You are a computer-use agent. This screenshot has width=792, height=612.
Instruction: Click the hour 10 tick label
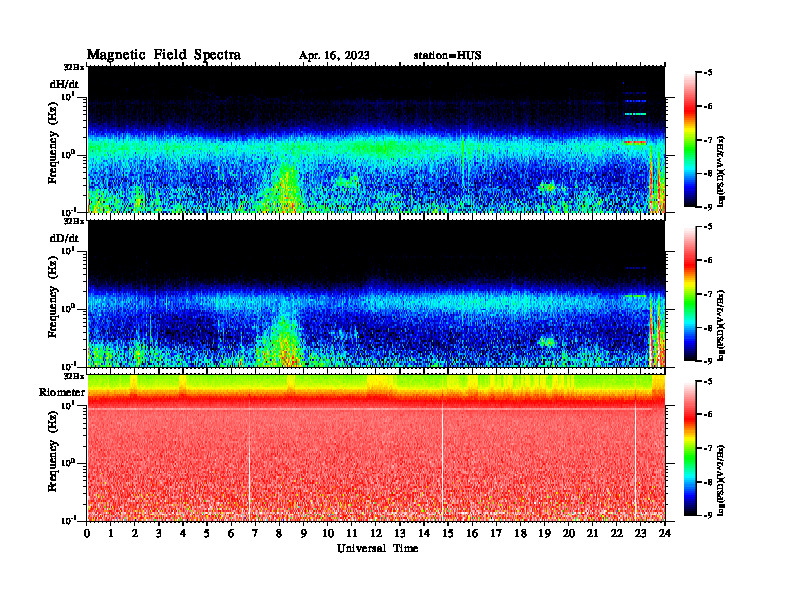point(328,533)
